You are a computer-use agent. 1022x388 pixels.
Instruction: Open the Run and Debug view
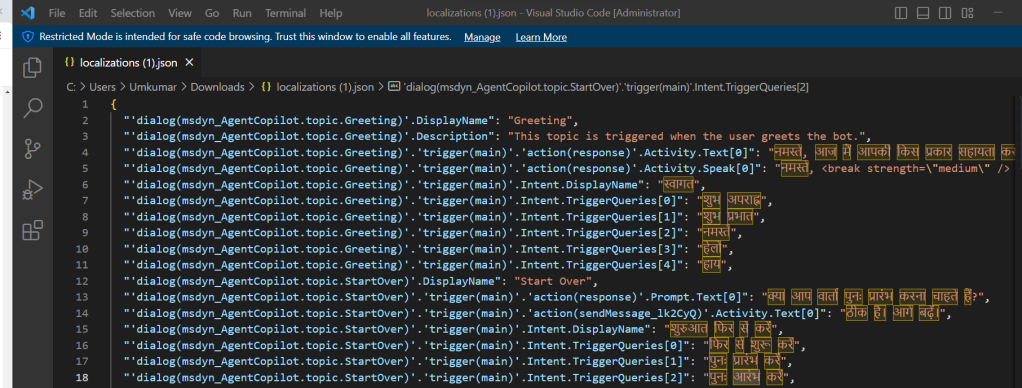pos(33,190)
